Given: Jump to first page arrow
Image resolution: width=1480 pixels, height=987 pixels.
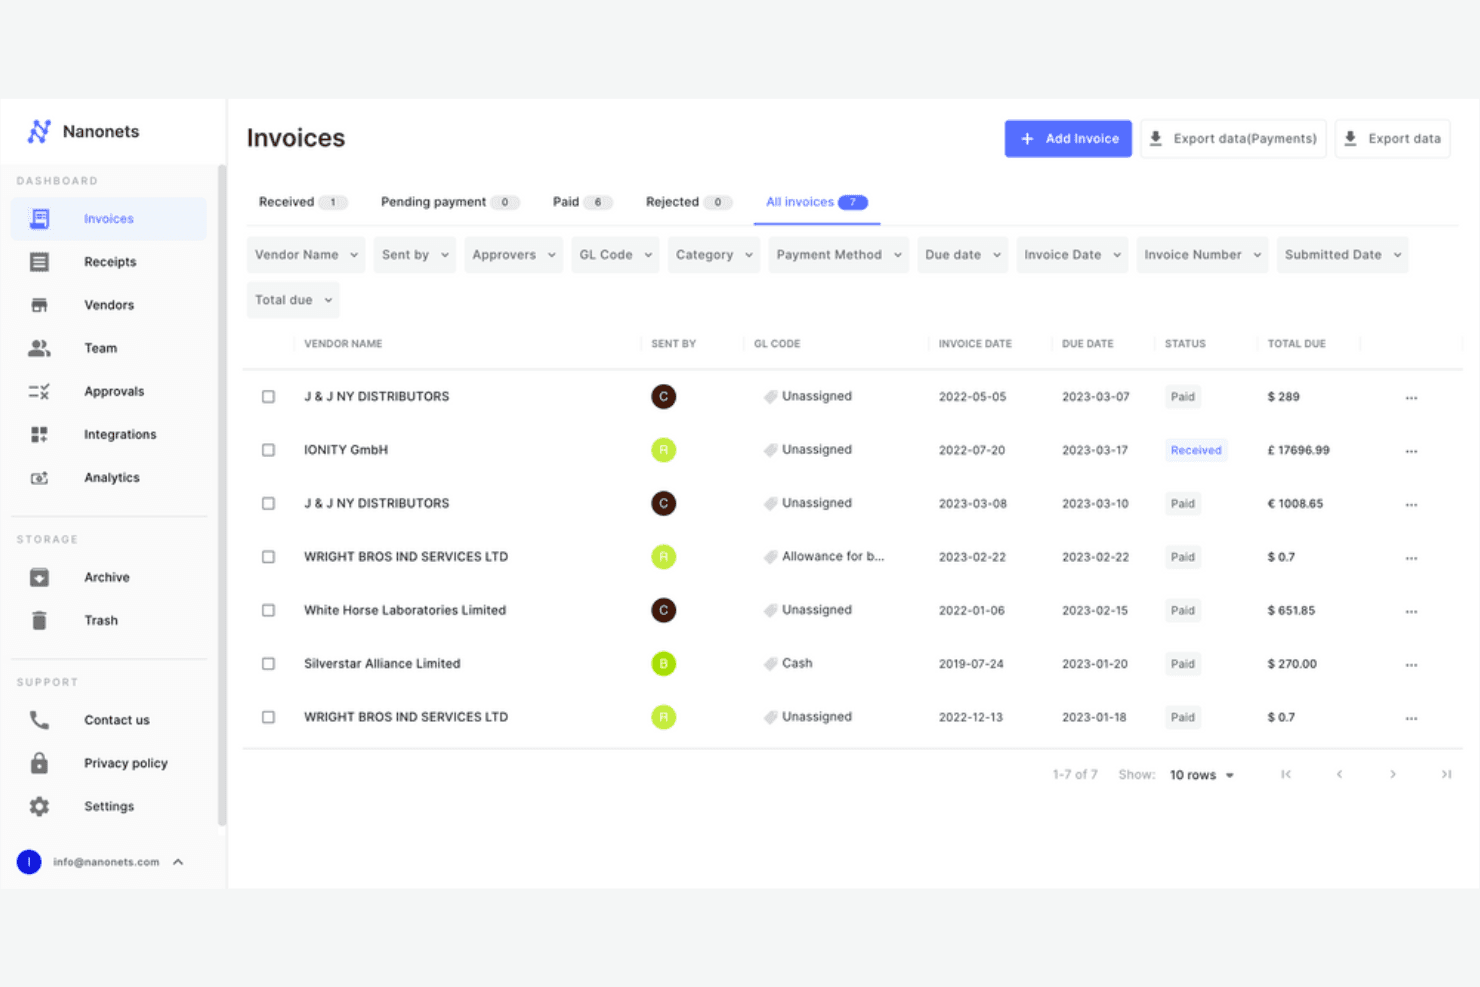Looking at the screenshot, I should tap(1286, 774).
